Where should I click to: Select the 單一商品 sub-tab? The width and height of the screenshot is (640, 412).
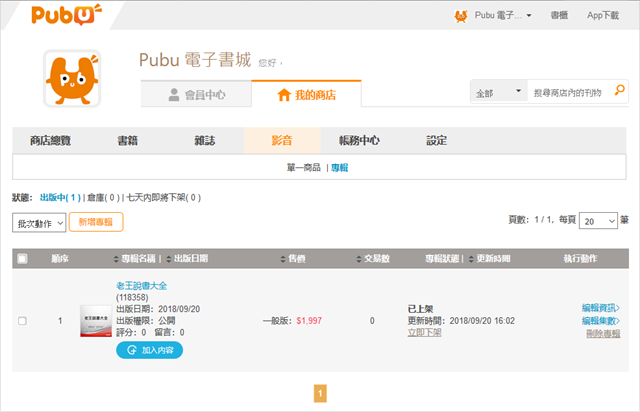pyautogui.click(x=304, y=167)
